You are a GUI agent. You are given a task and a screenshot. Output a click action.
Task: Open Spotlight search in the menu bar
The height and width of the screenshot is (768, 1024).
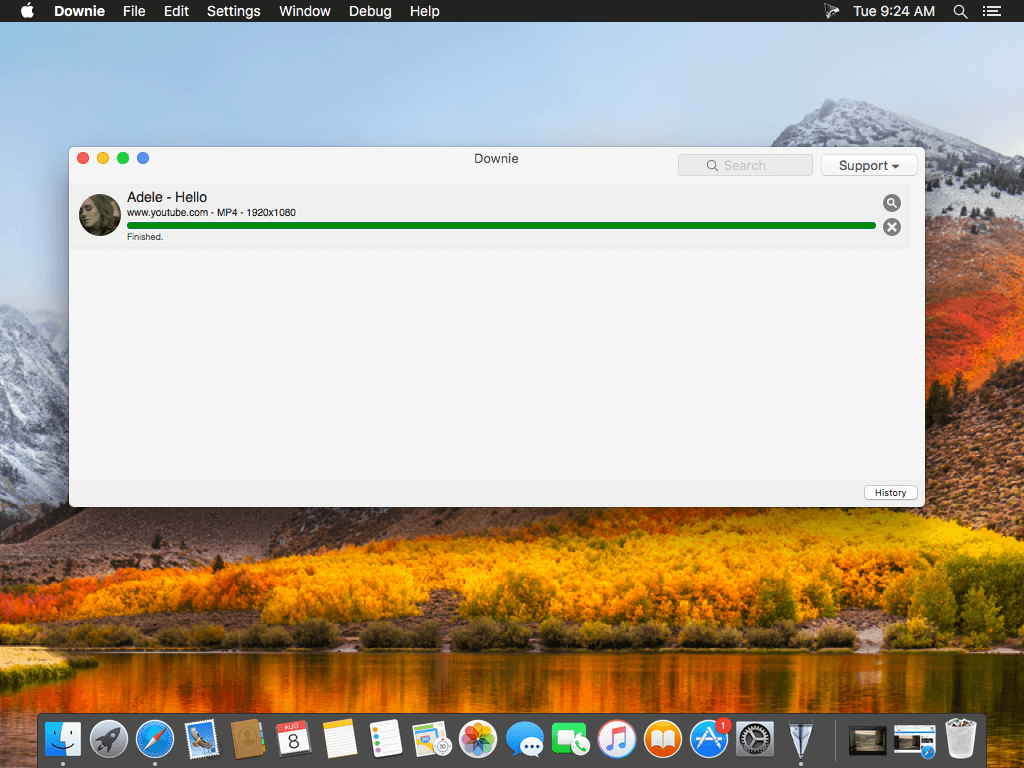[960, 11]
